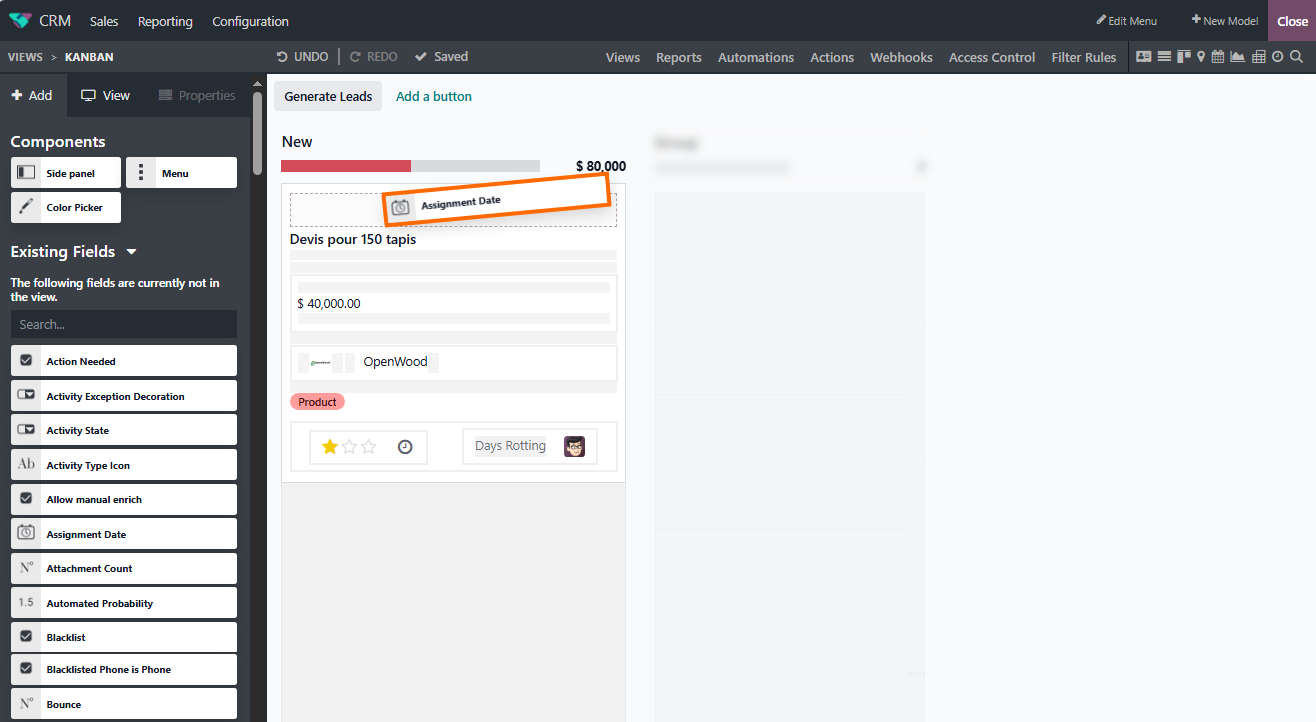Toggle the first priority star

click(329, 447)
